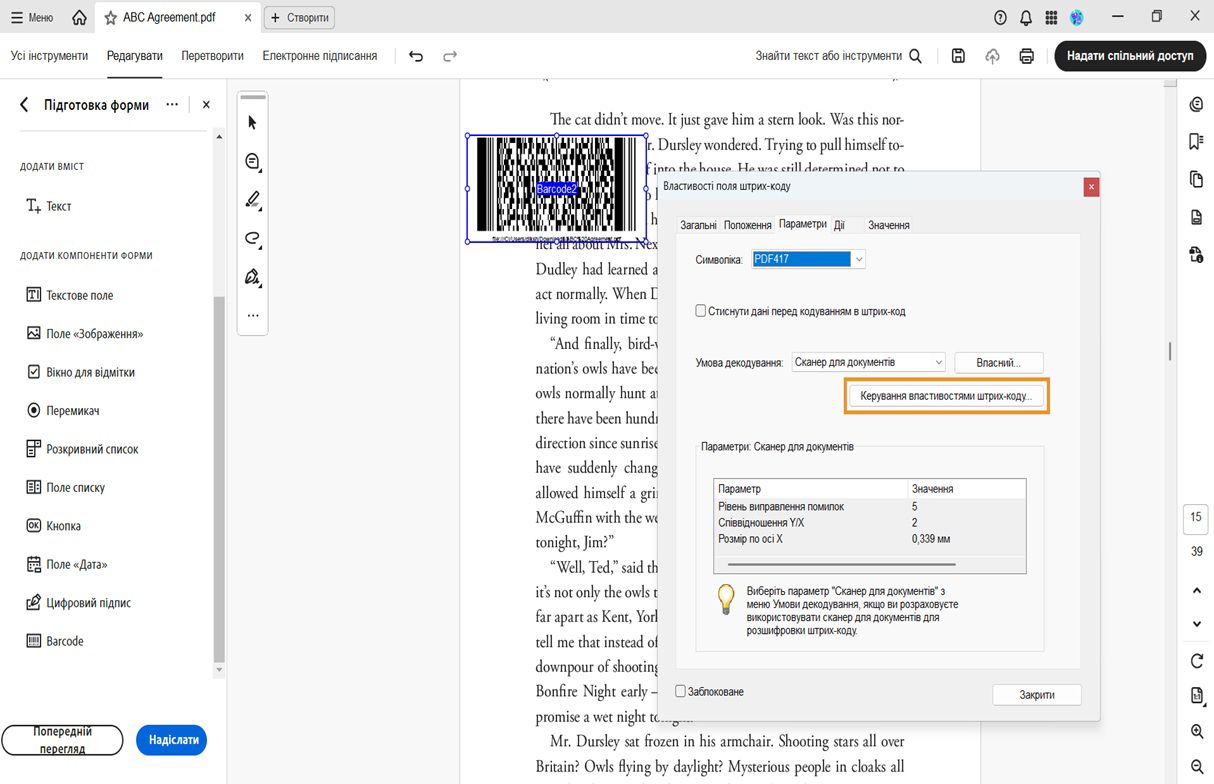Open the Меню hamburger menu
This screenshot has width=1214, height=784.
(x=32, y=18)
